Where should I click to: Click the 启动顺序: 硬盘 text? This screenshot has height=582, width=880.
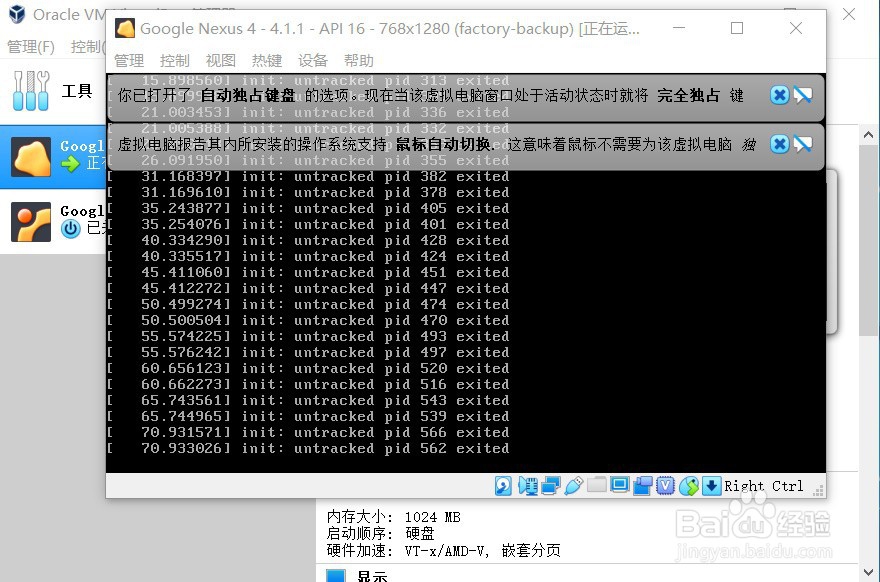(x=381, y=533)
